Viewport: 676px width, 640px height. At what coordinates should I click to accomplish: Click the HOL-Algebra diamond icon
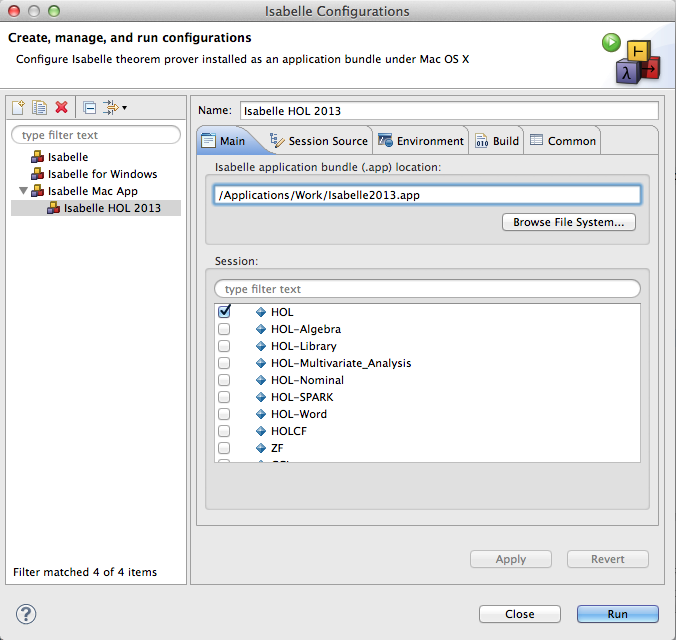point(261,329)
